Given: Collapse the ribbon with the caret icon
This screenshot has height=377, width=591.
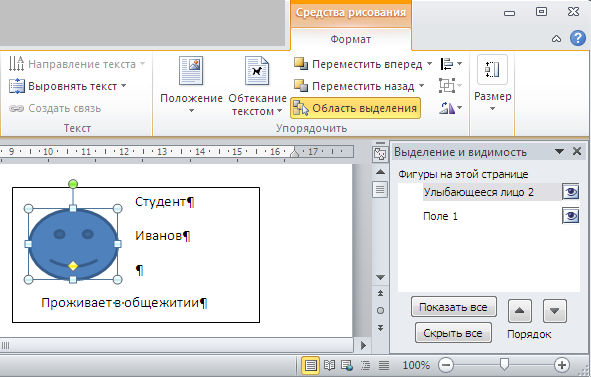Looking at the screenshot, I should pyautogui.click(x=556, y=38).
